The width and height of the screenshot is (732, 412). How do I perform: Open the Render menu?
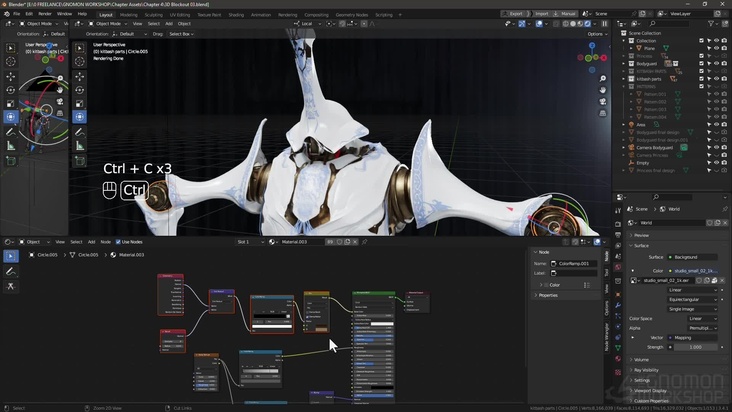45,14
